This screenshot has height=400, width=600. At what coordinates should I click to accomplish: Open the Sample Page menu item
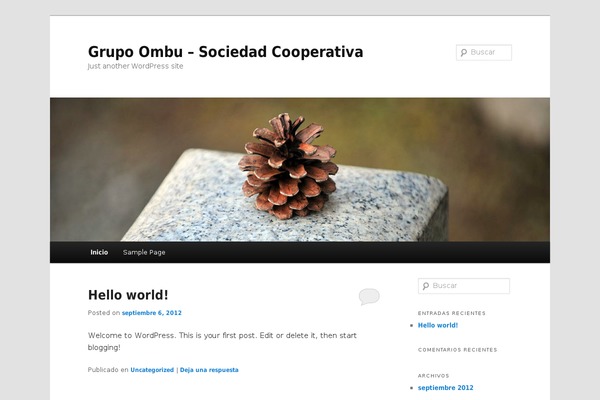tap(144, 252)
